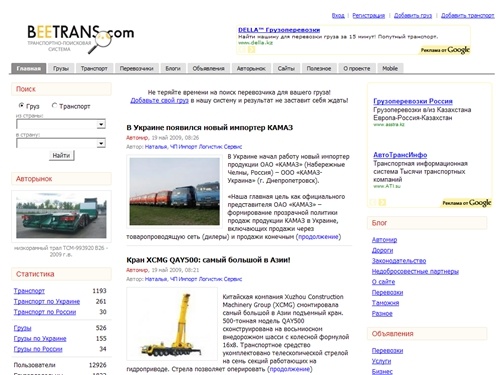
Task: Open the DELLA Грузоперевозки ad link
Action: click(279, 30)
